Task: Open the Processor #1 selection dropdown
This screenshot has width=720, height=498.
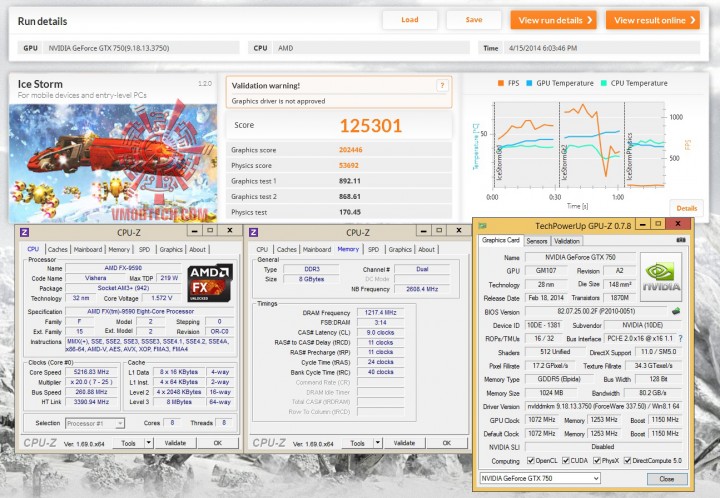Action: pos(95,423)
